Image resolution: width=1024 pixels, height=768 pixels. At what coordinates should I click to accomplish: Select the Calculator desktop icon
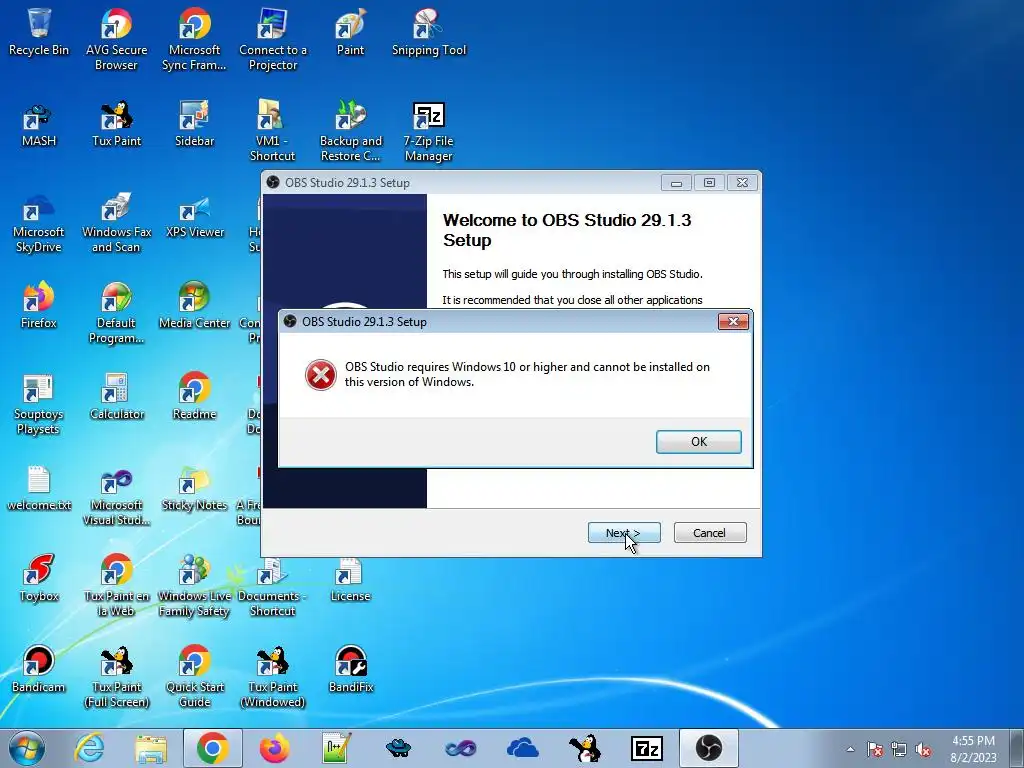(116, 396)
